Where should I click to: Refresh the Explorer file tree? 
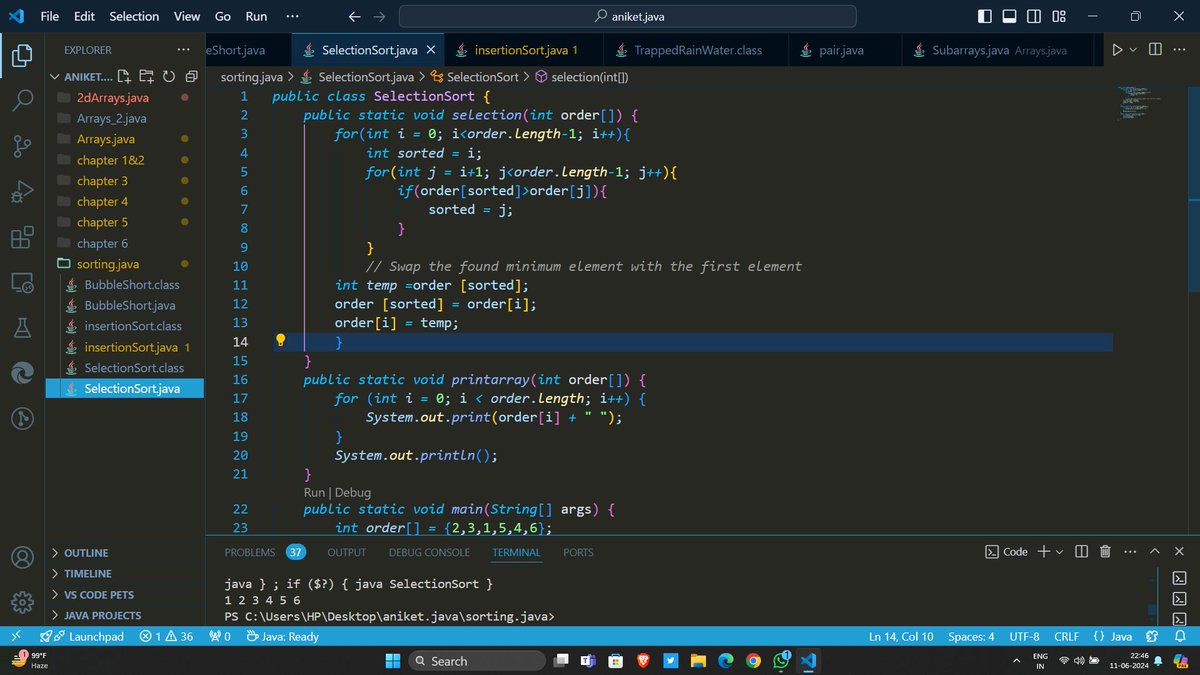(168, 76)
